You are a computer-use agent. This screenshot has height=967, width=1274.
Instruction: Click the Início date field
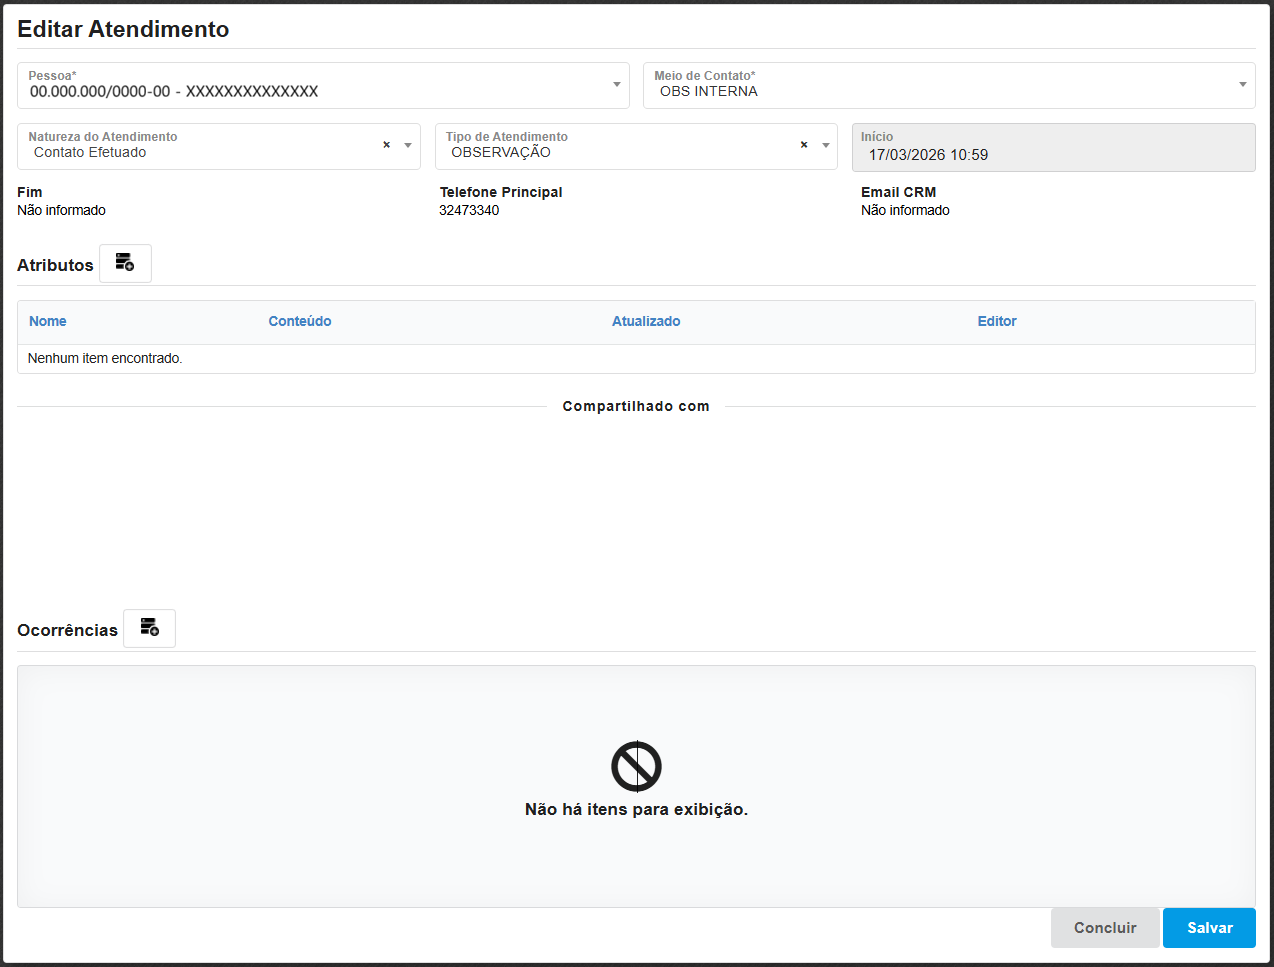pyautogui.click(x=1052, y=154)
